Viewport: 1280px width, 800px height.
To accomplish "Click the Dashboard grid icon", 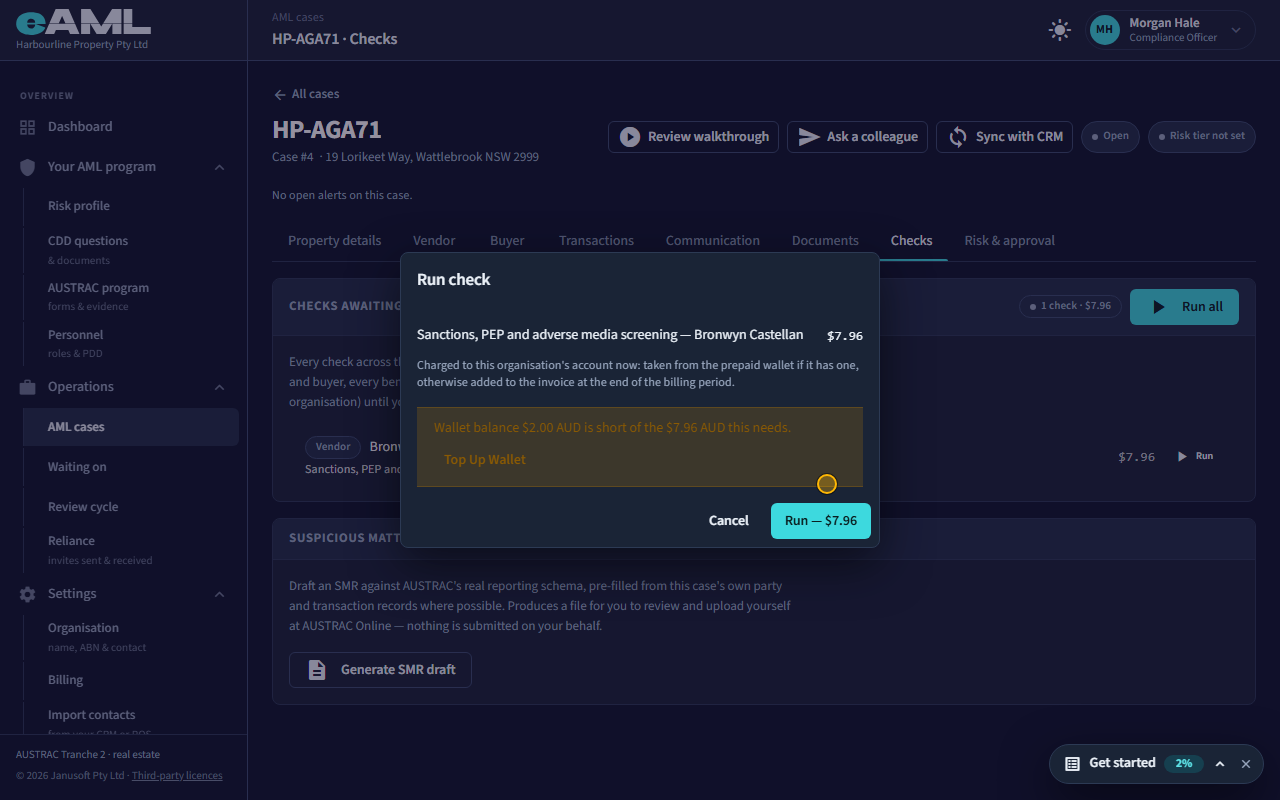I will (27, 127).
